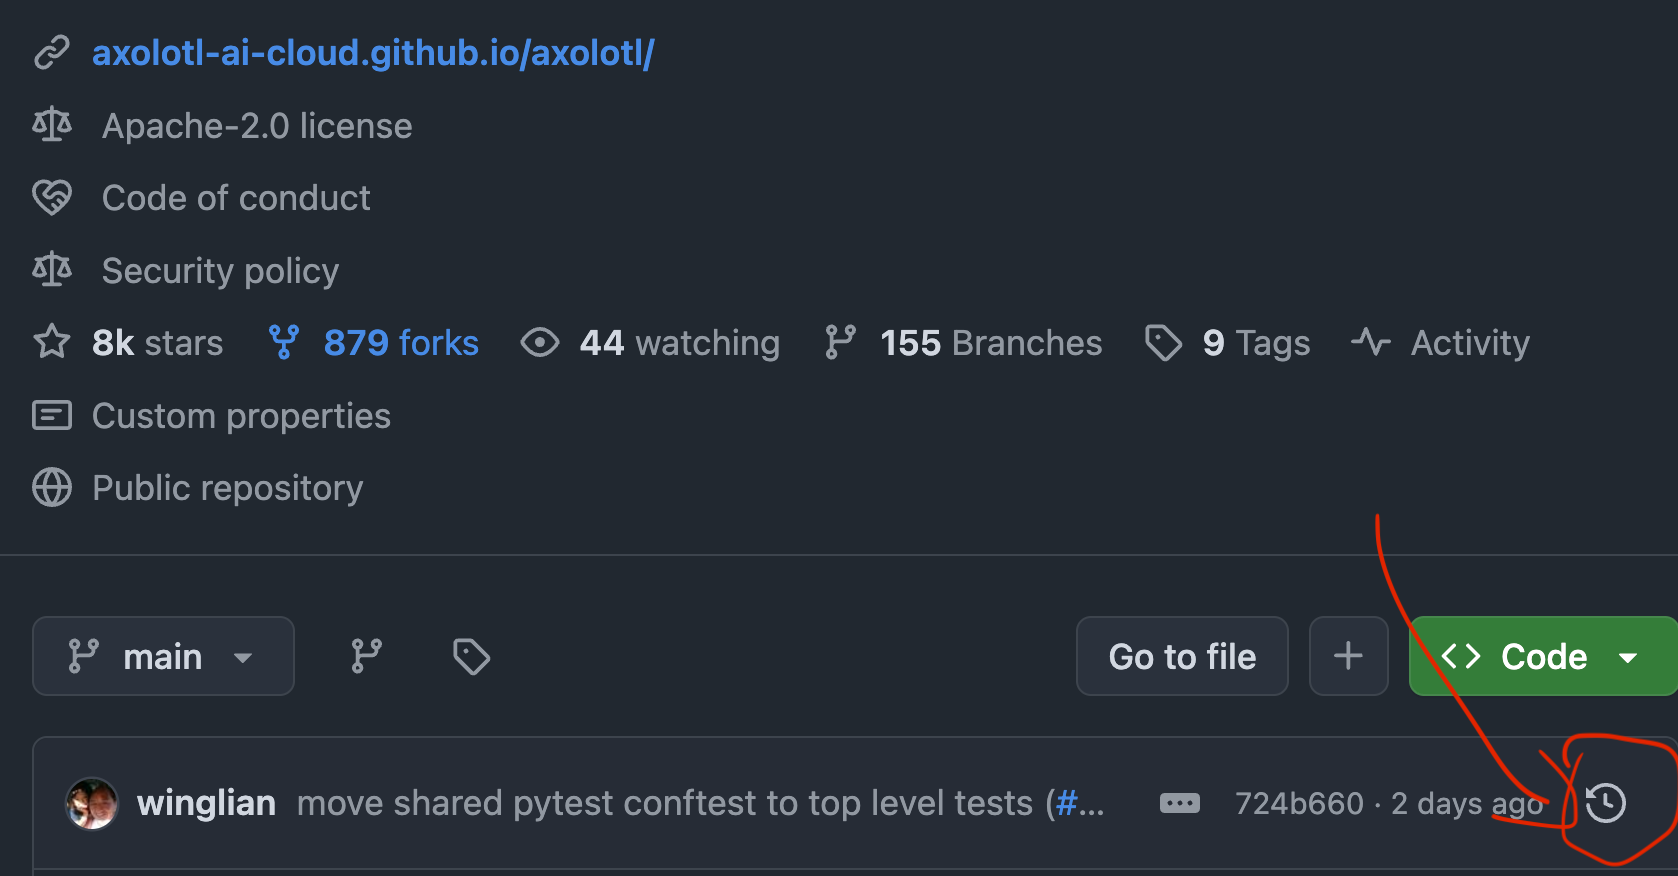
Task: Click the plus add file button
Action: point(1348,656)
